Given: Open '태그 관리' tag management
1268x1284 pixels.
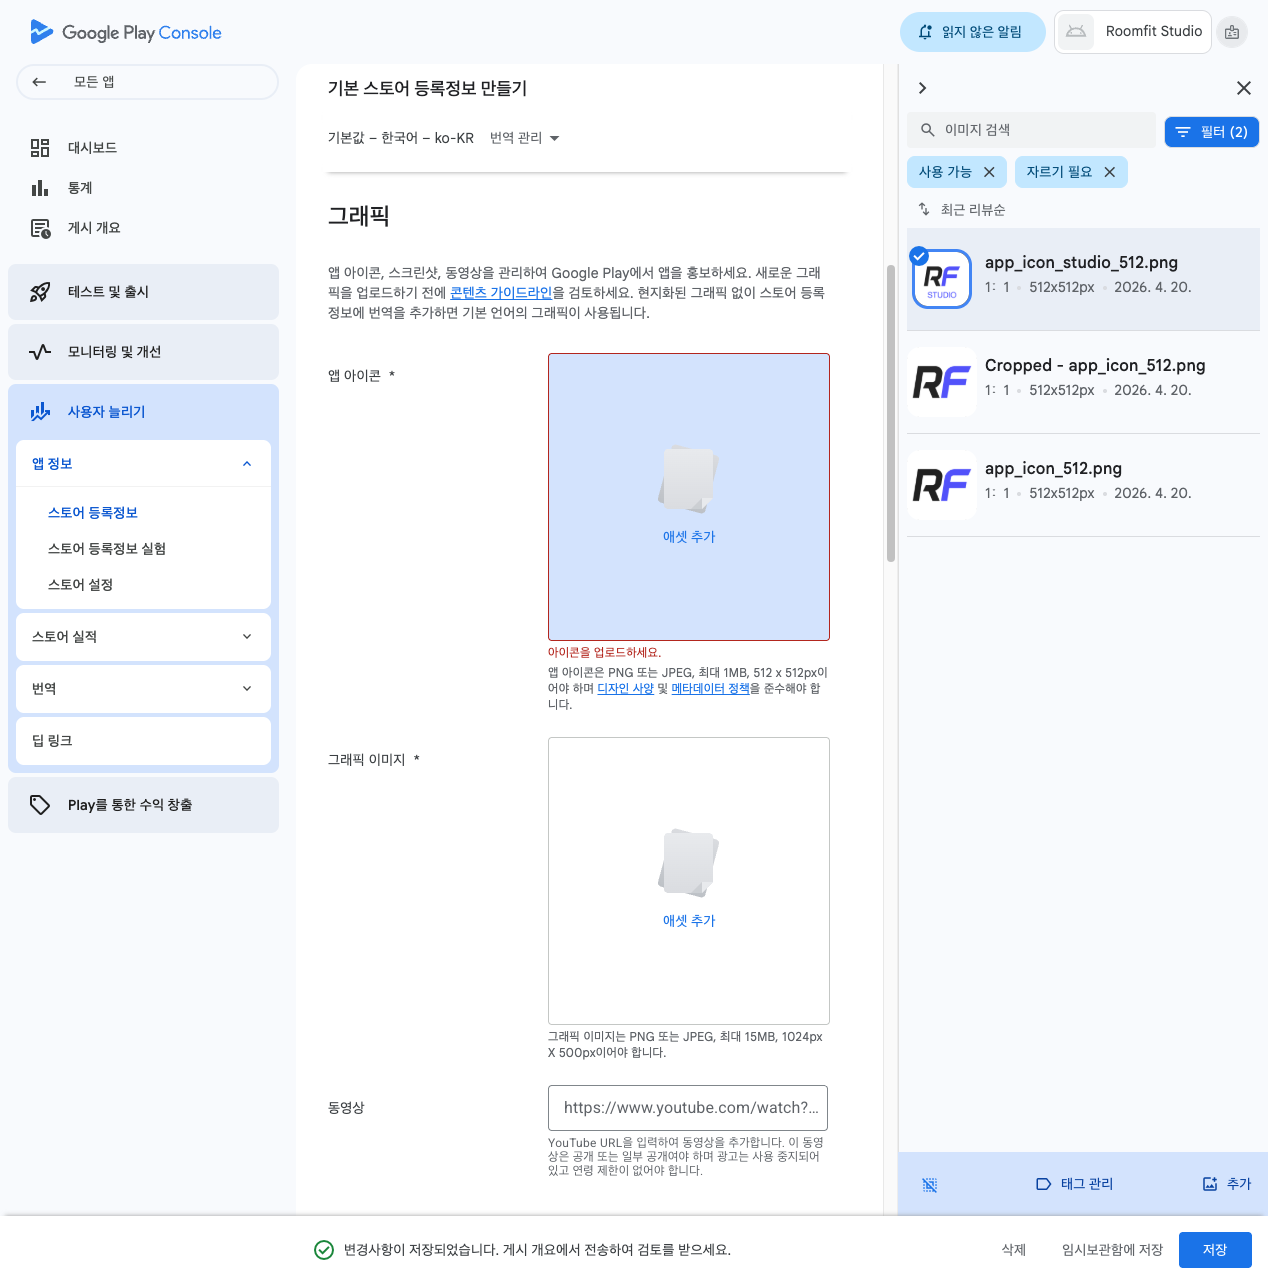Looking at the screenshot, I should [1074, 1184].
